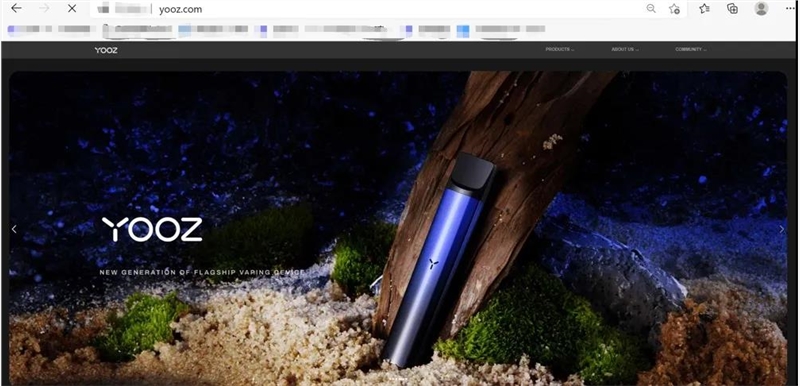Click the flagship vaping device tagline text
The height and width of the screenshot is (386, 800).
click(x=202, y=272)
